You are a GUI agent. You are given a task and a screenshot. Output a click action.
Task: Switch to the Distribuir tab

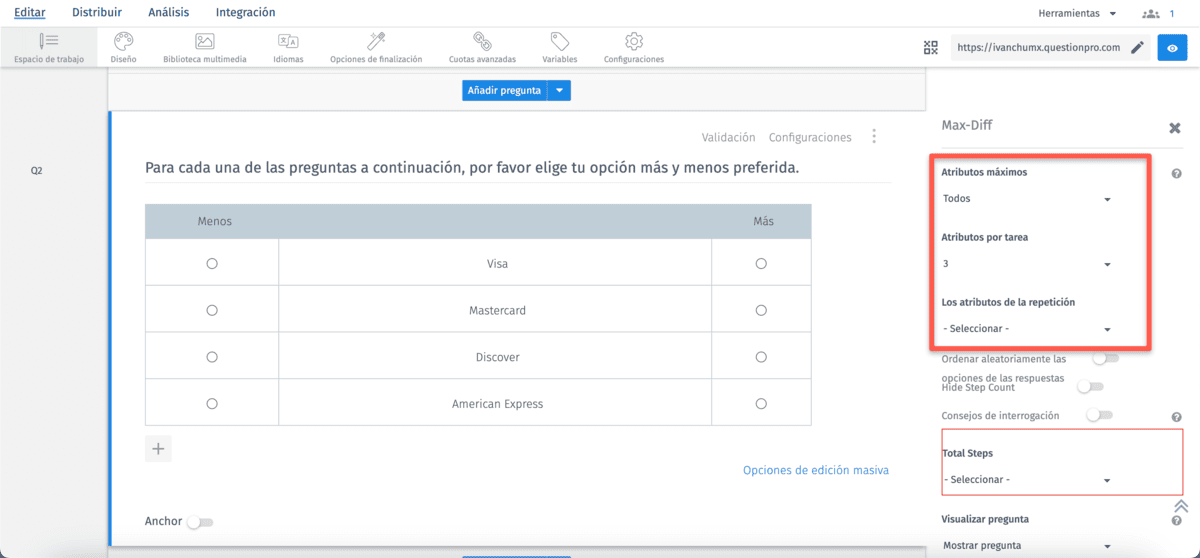point(97,13)
